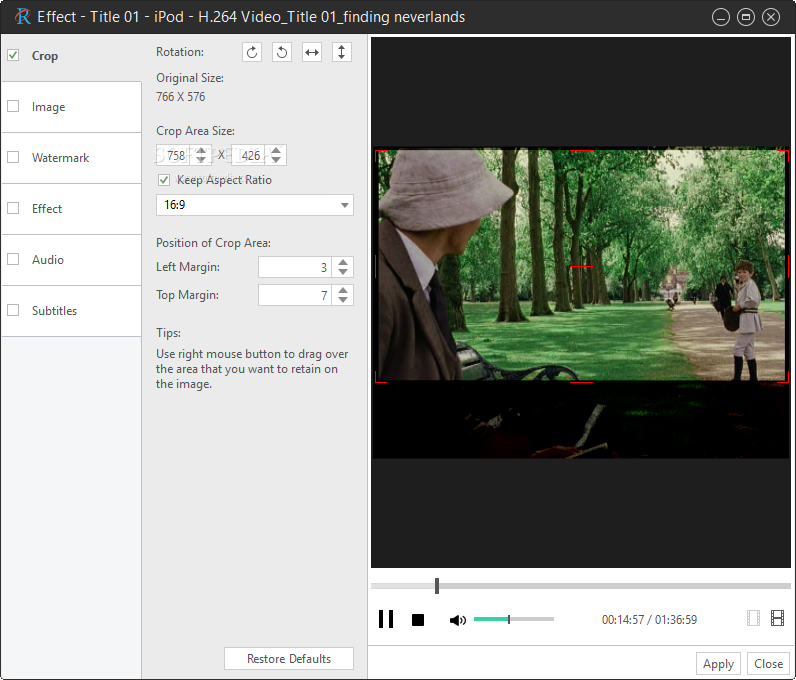Mute the speaker volume icon
Viewport: 796px width, 680px height.
[x=457, y=620]
